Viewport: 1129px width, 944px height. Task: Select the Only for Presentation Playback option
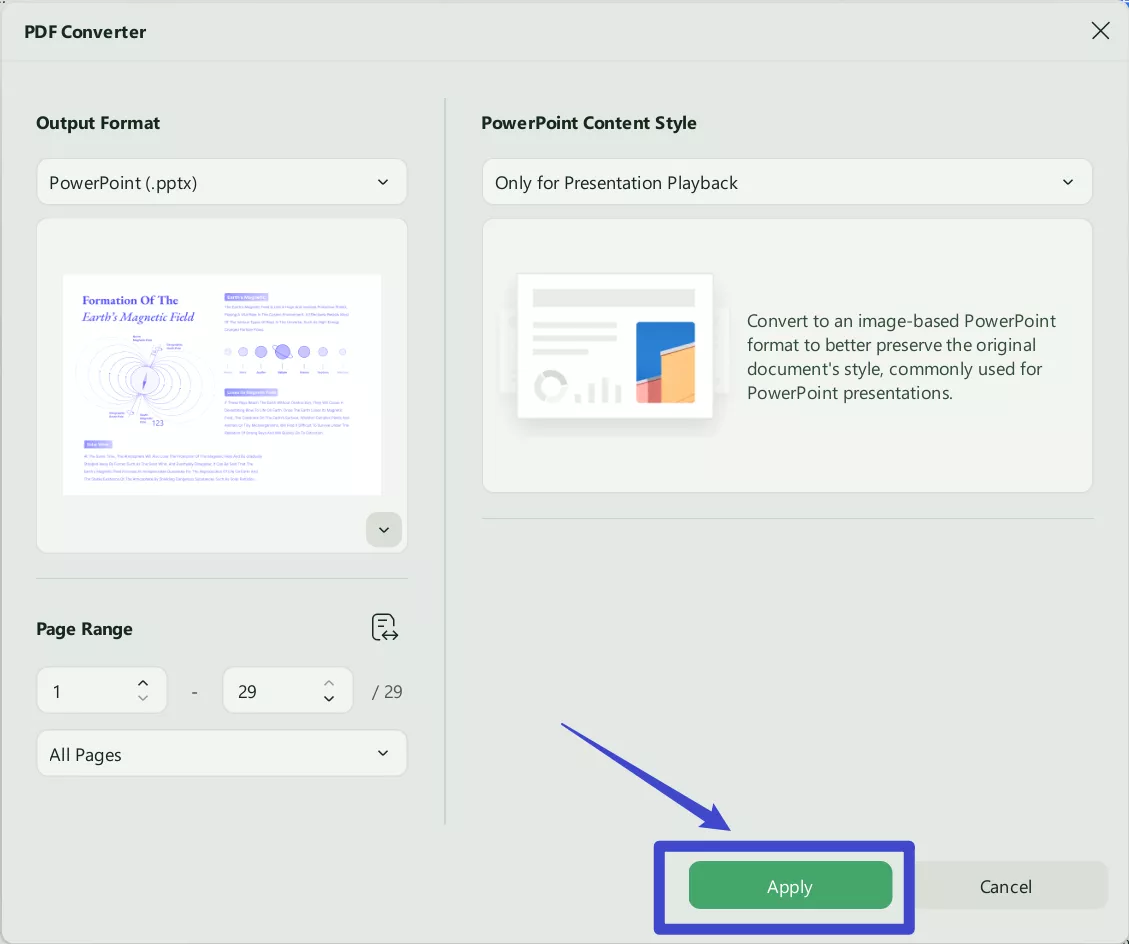pyautogui.click(x=787, y=182)
